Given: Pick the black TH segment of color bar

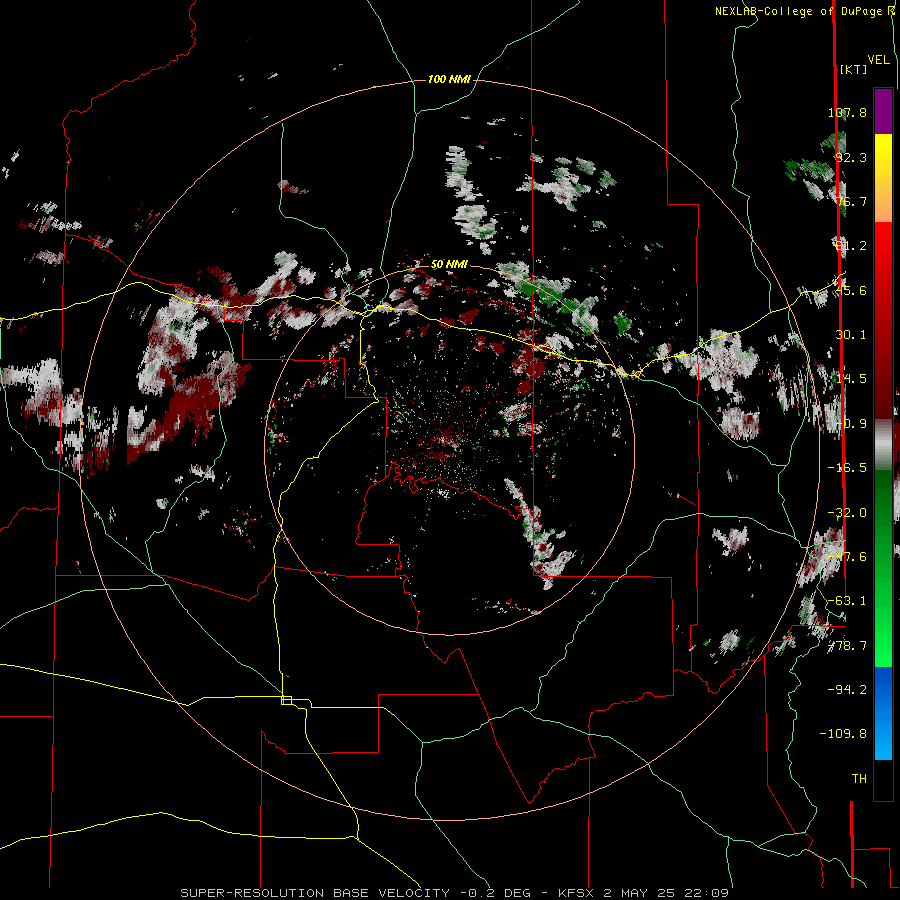Looking at the screenshot, I should 883,779.
